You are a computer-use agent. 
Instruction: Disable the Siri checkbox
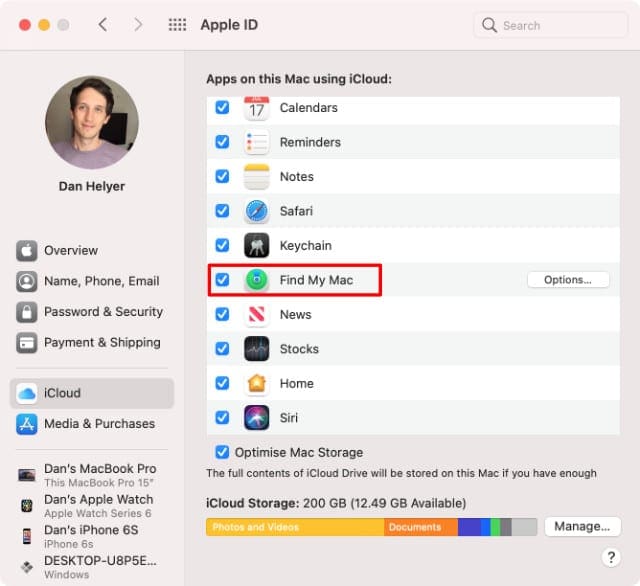[222, 418]
